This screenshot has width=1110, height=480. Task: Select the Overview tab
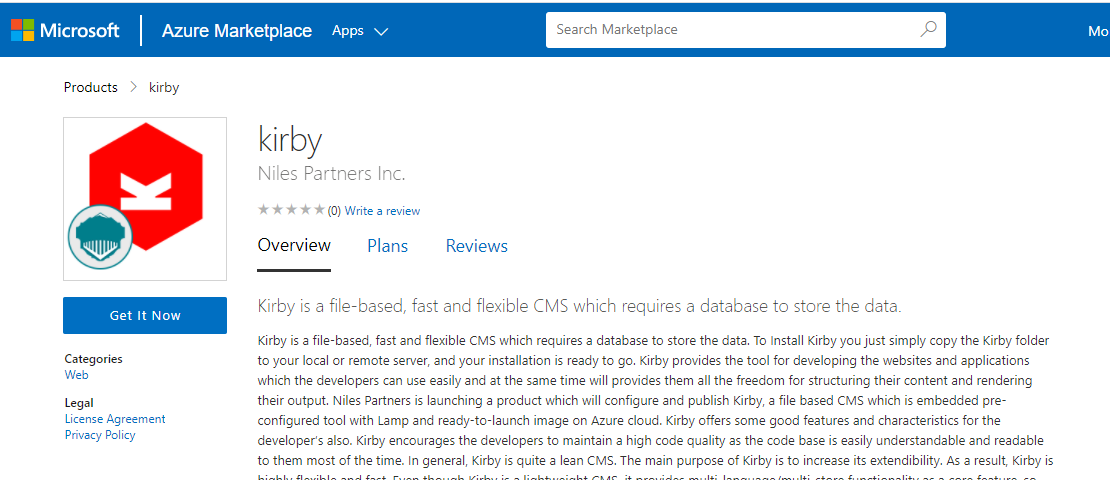tap(294, 246)
